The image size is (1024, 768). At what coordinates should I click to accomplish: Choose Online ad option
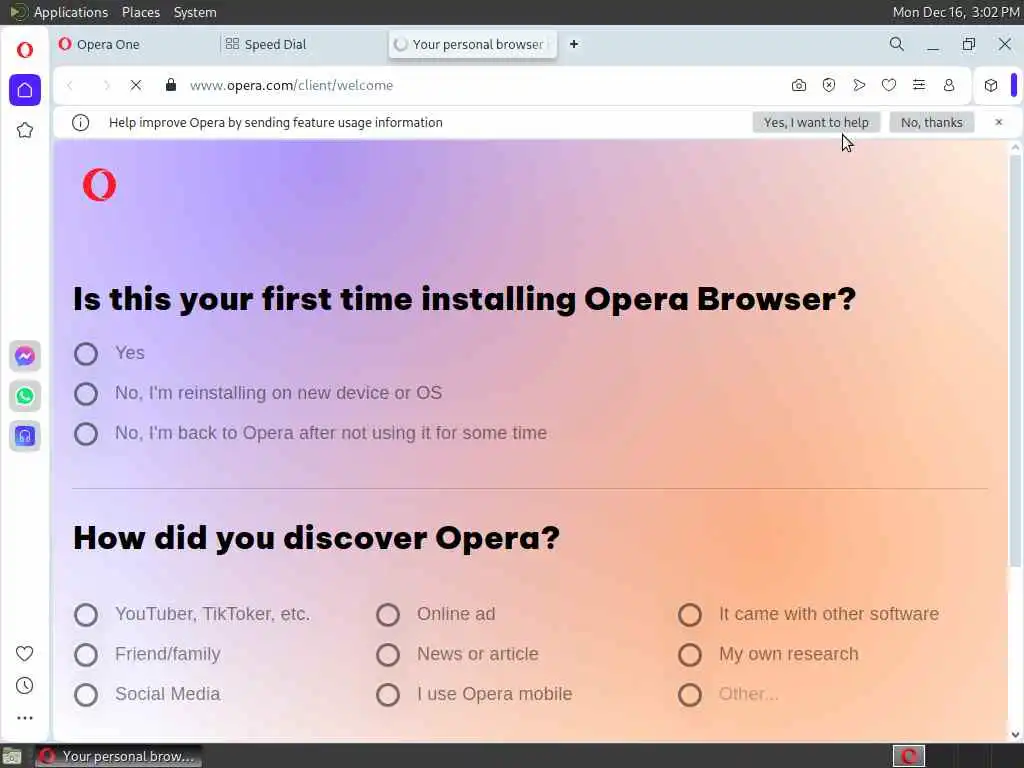388,615
